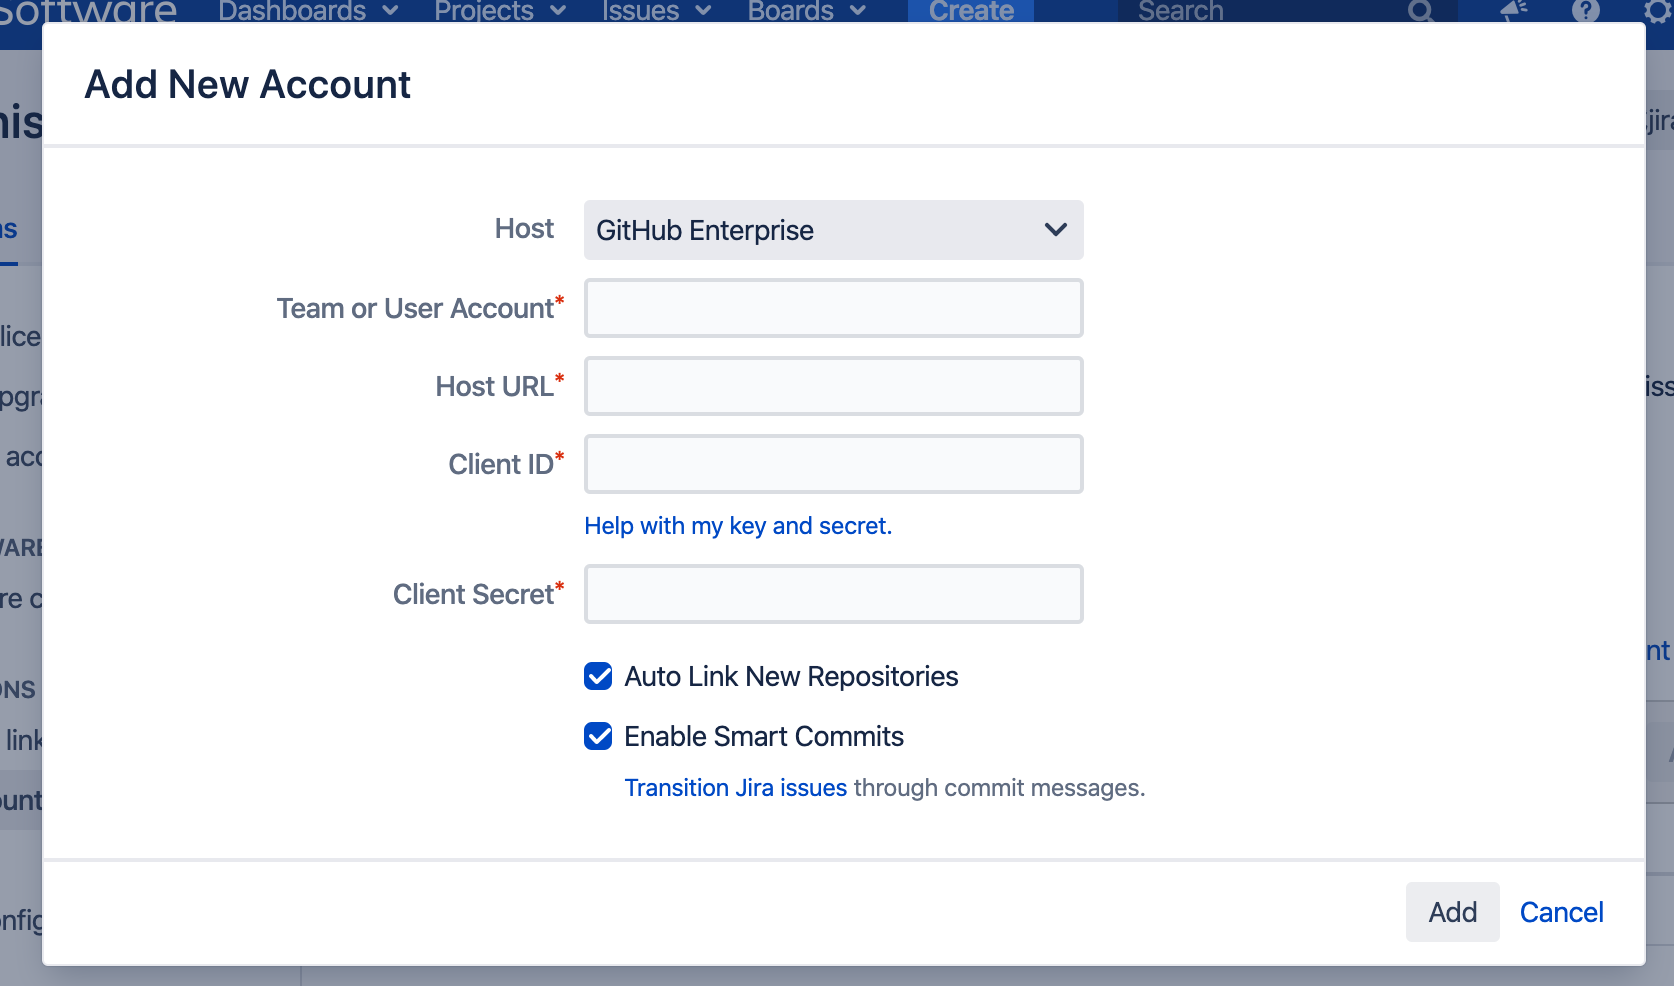
Task: Follow the 'Transition Jira issues' link
Action: (735, 788)
